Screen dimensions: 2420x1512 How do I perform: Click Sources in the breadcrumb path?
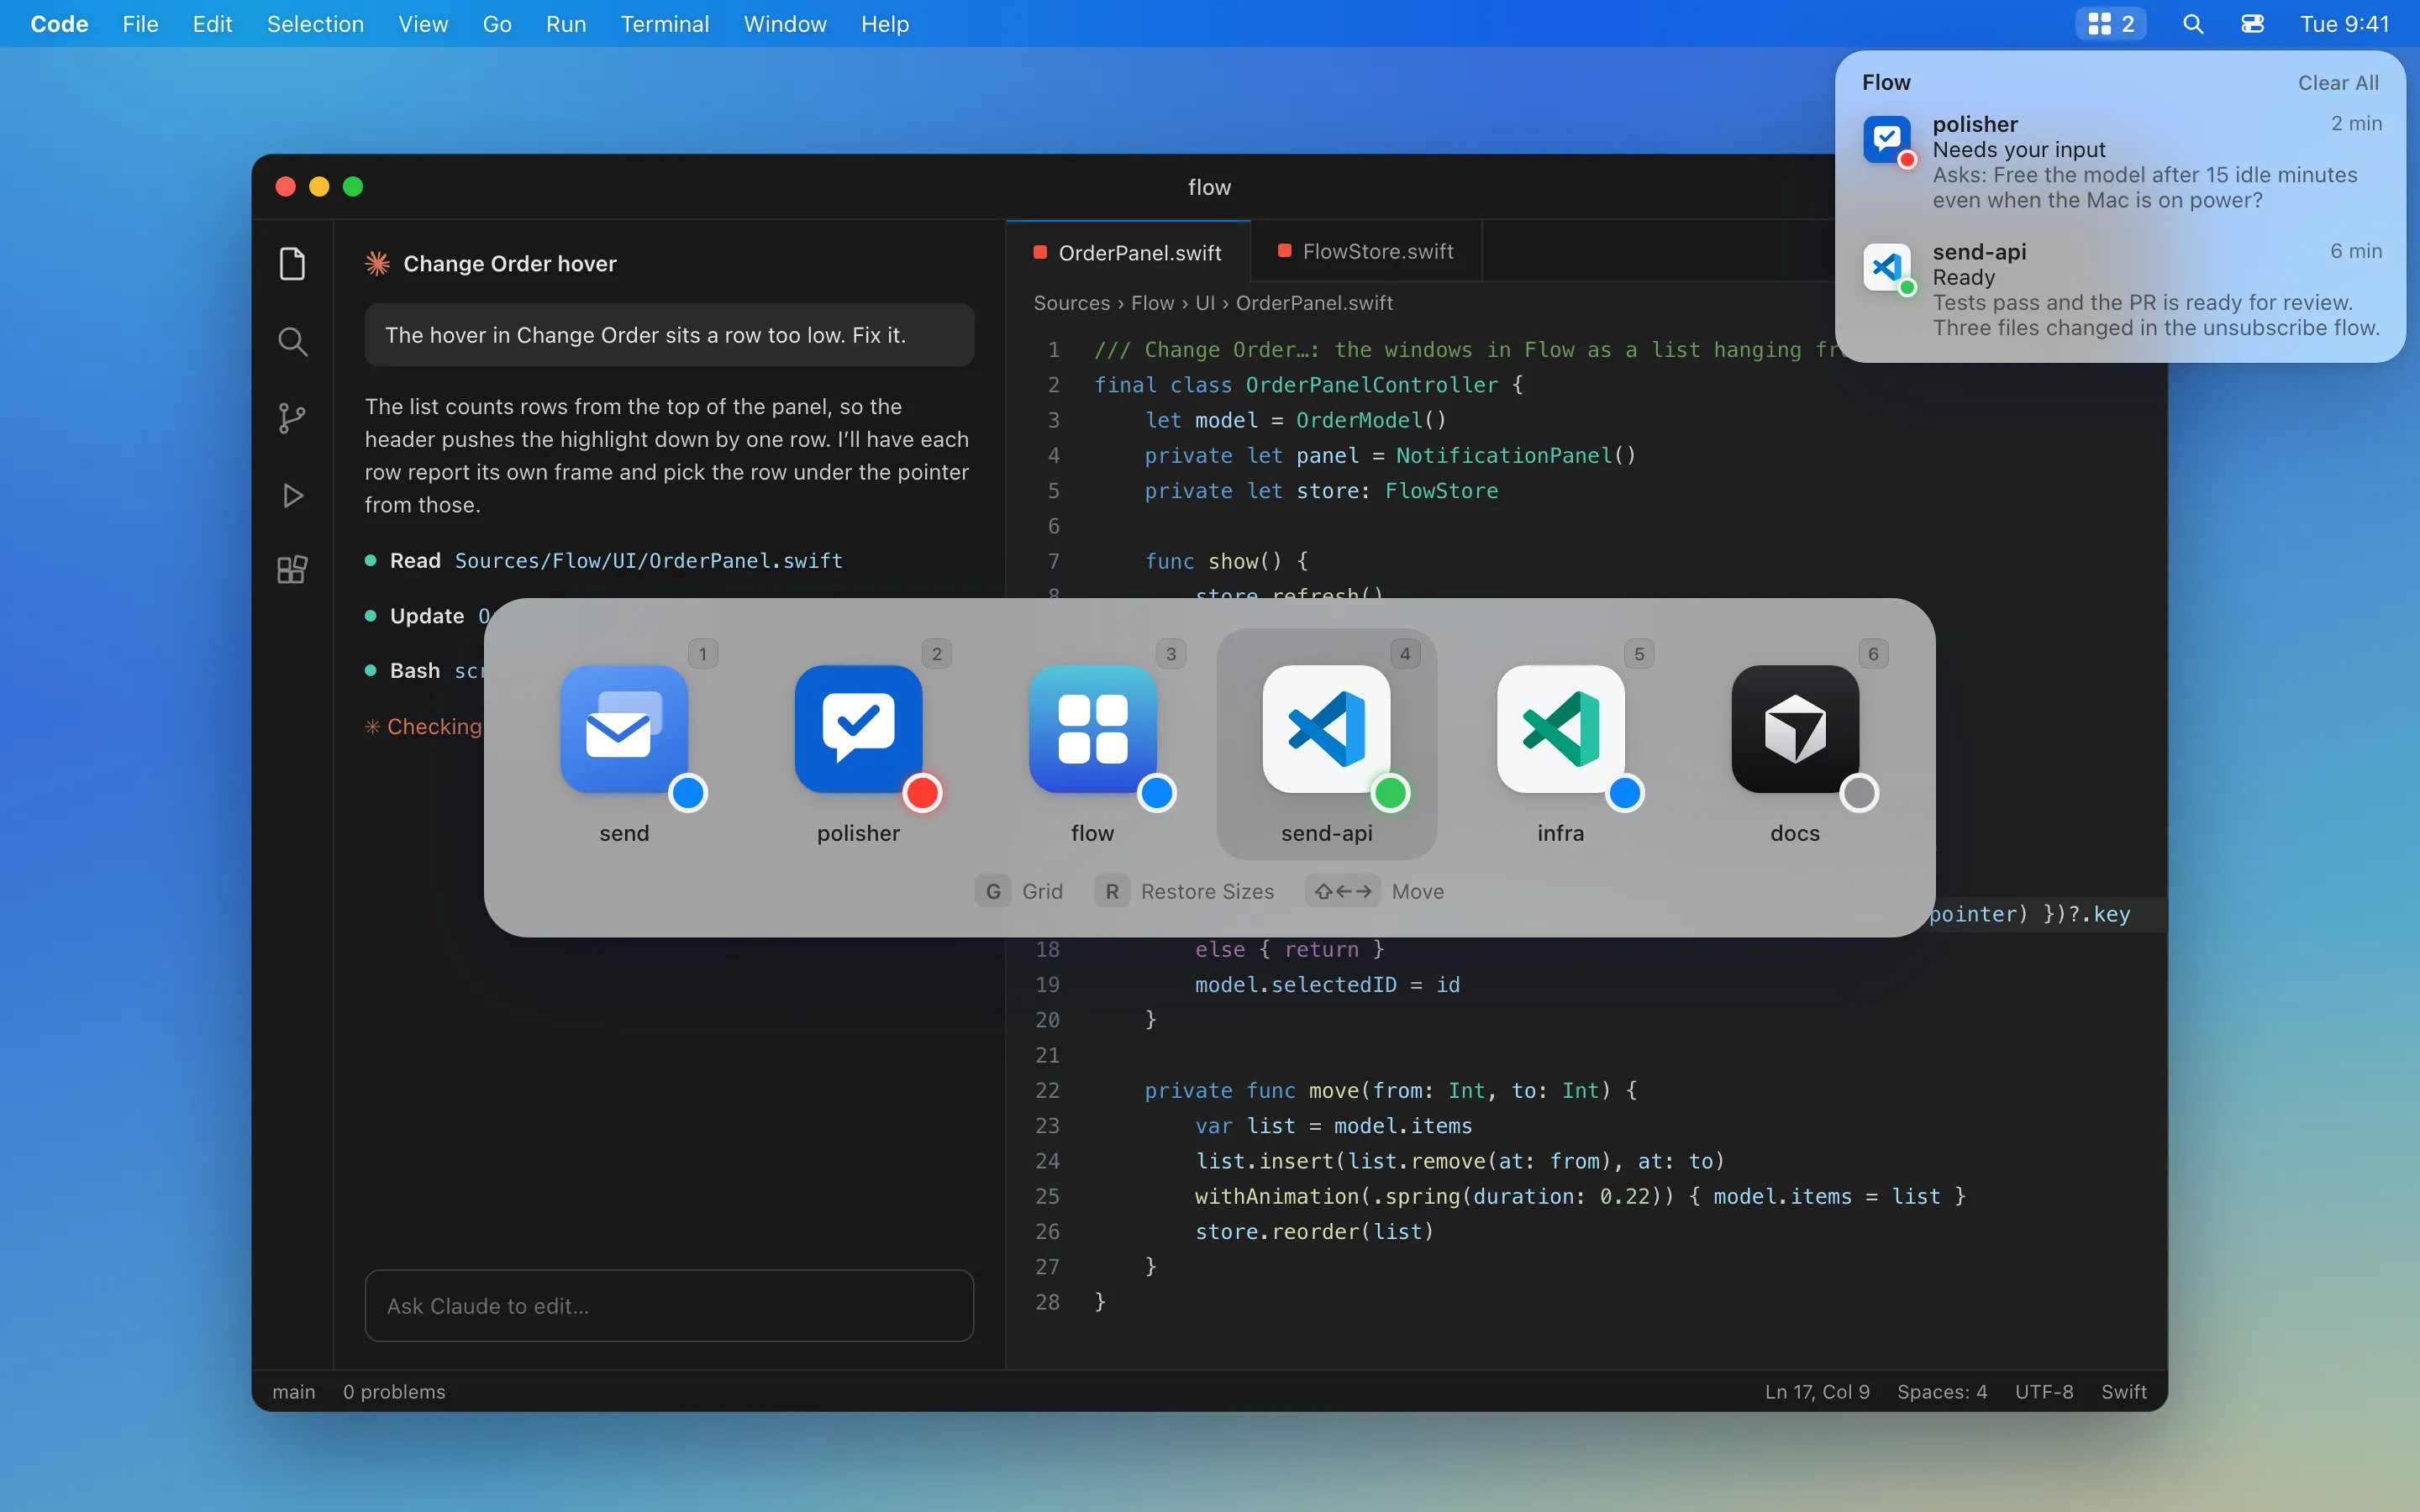pyautogui.click(x=1072, y=303)
